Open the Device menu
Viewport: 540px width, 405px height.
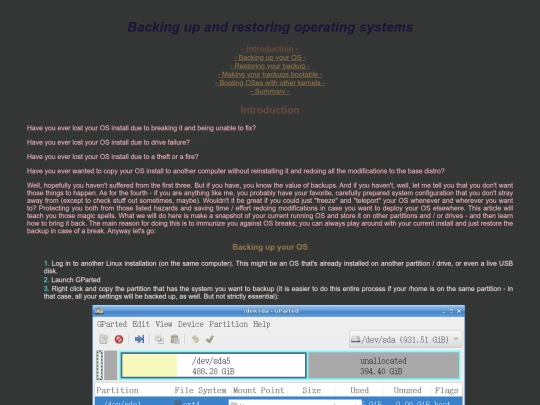[191, 324]
